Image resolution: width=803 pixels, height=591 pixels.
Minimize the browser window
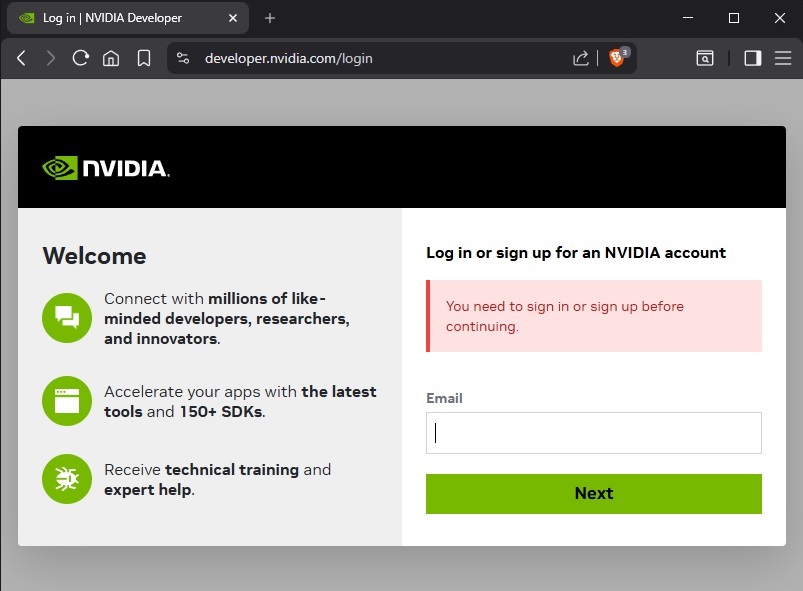(688, 18)
